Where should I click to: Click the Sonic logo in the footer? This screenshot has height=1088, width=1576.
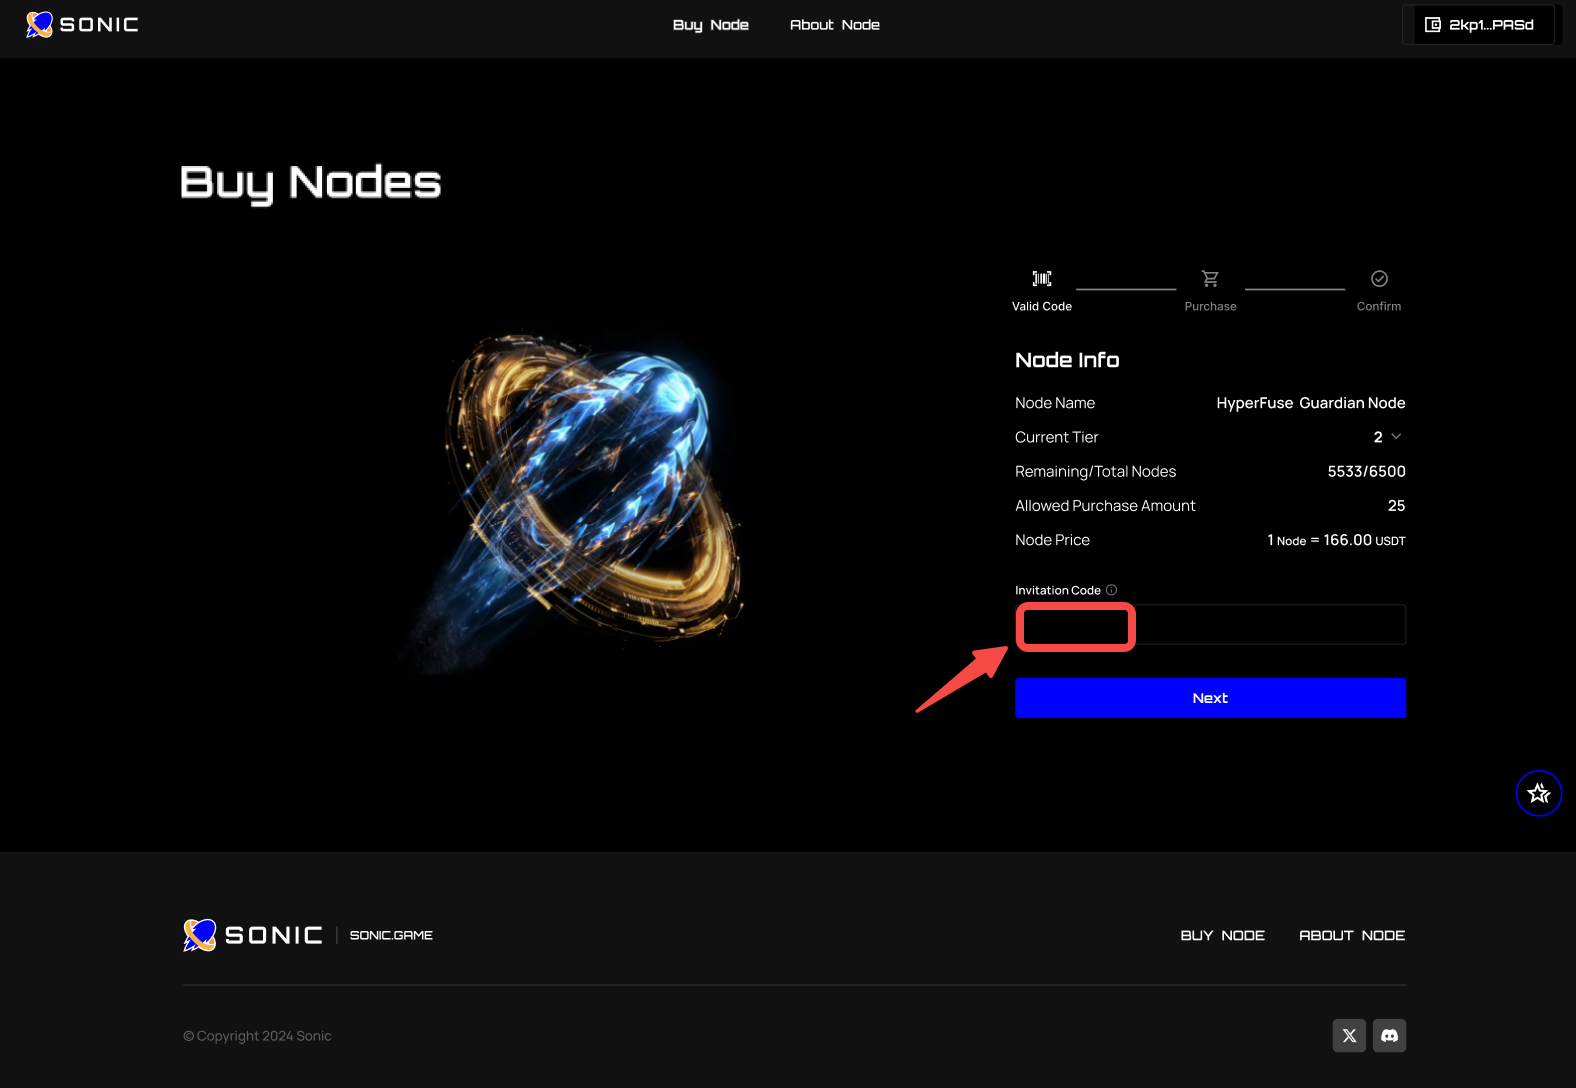click(x=253, y=935)
